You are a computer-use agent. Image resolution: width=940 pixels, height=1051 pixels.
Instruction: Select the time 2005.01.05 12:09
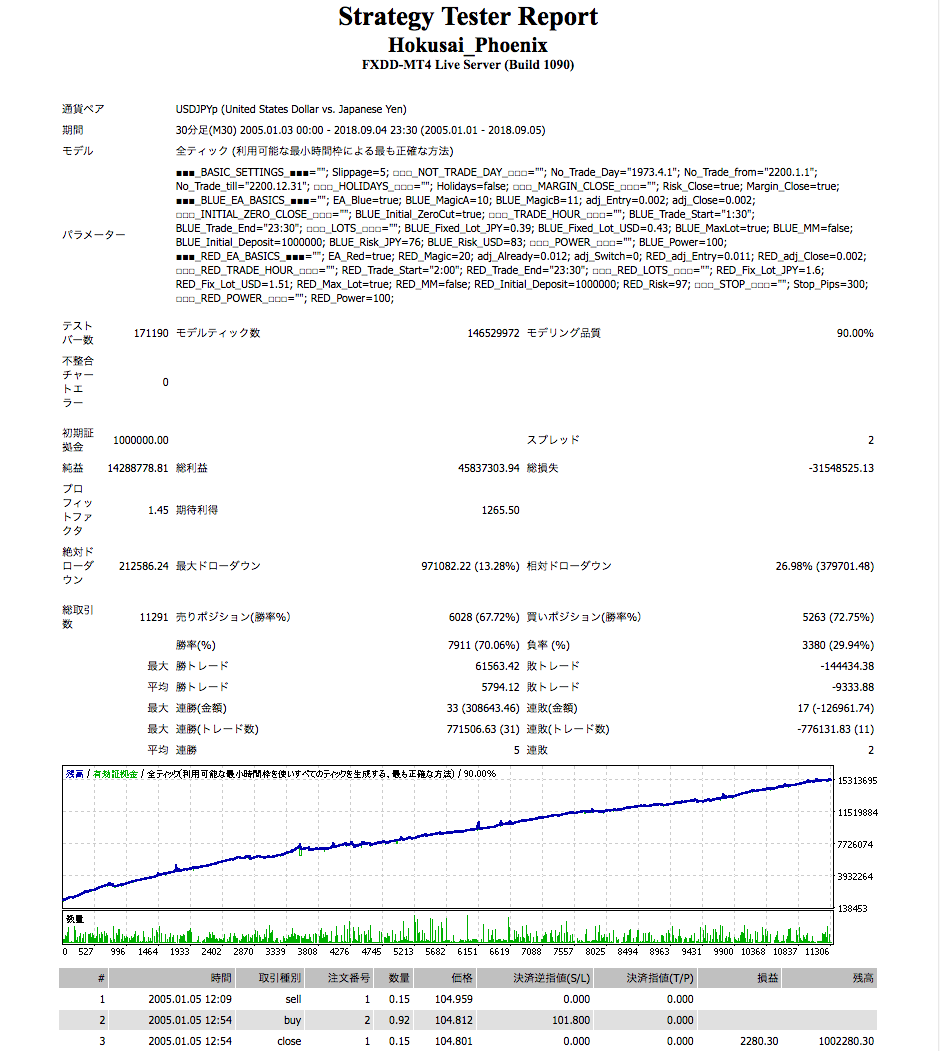click(190, 999)
